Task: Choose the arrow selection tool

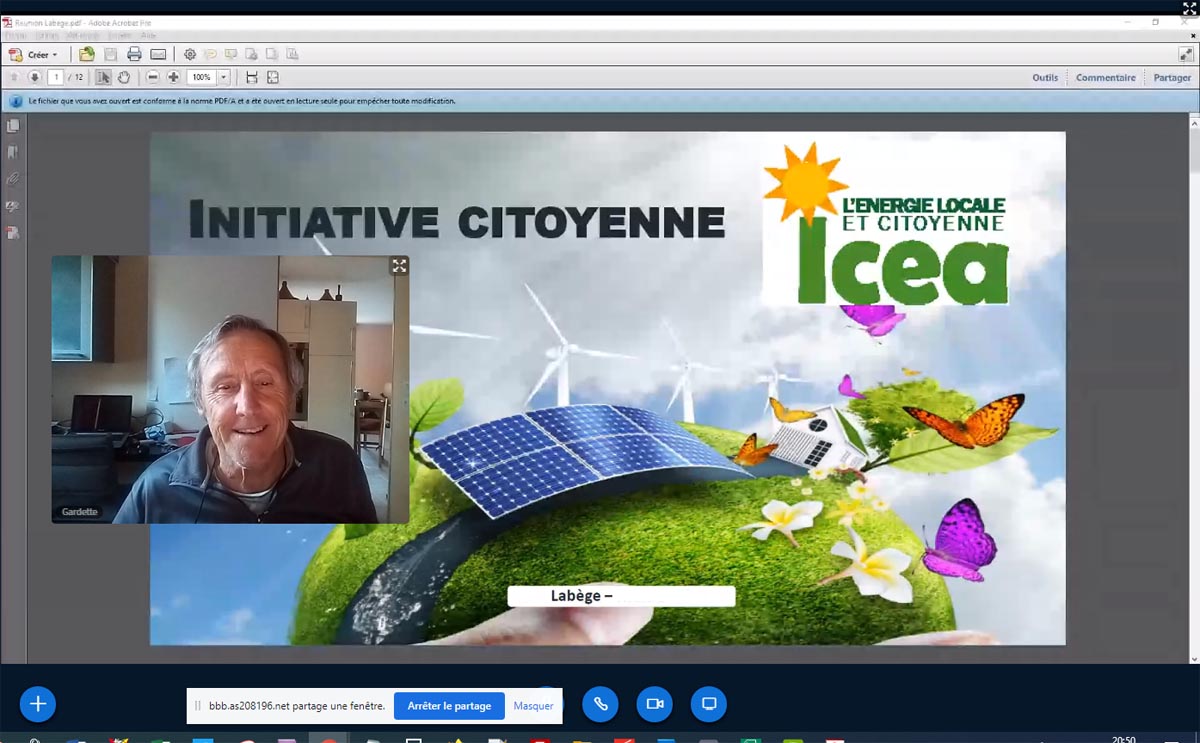Action: coord(103,77)
